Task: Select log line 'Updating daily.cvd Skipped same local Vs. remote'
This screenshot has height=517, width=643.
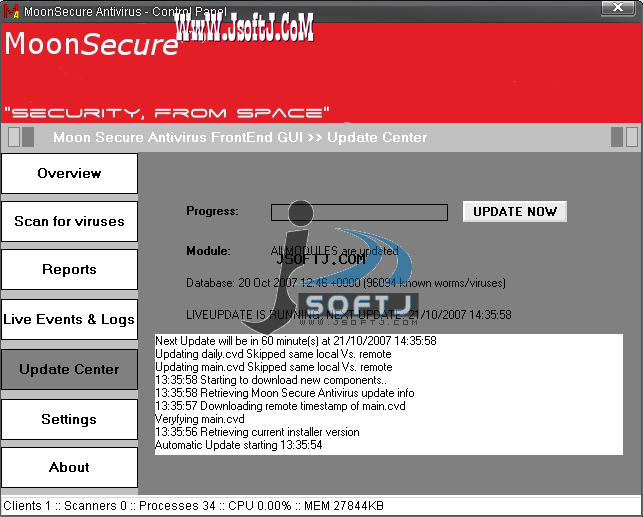Action: 273,354
